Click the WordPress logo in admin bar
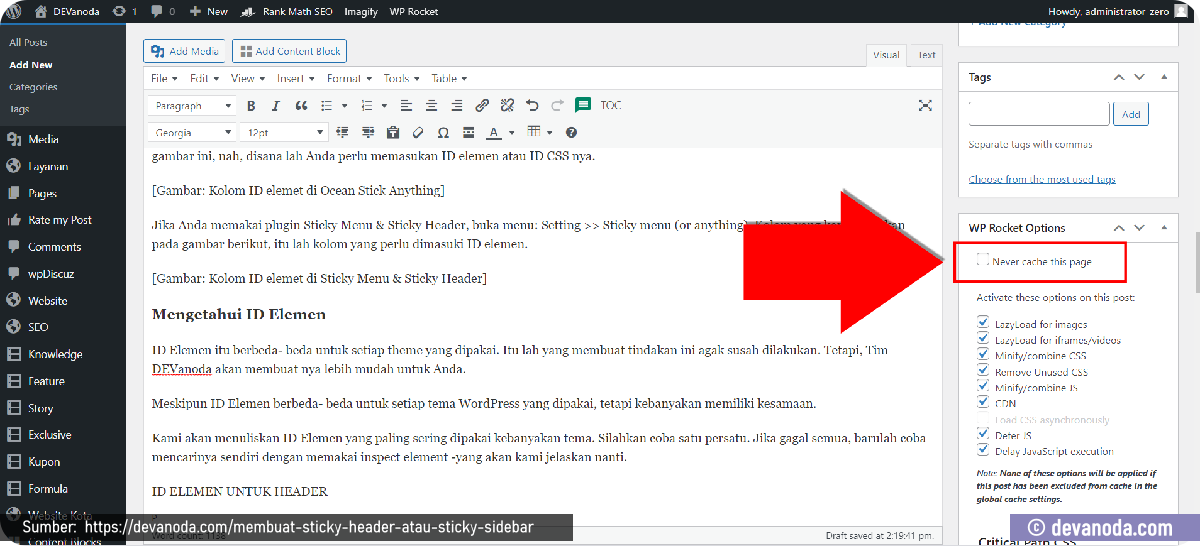1200x546 pixels. 12,11
